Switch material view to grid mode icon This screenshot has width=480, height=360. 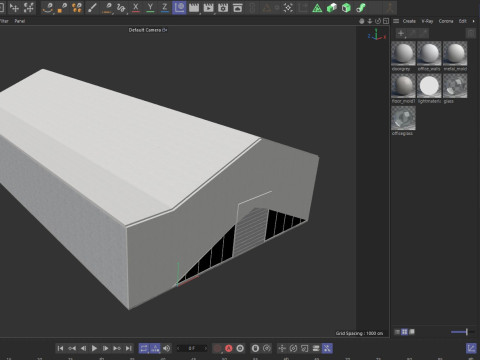(404, 332)
